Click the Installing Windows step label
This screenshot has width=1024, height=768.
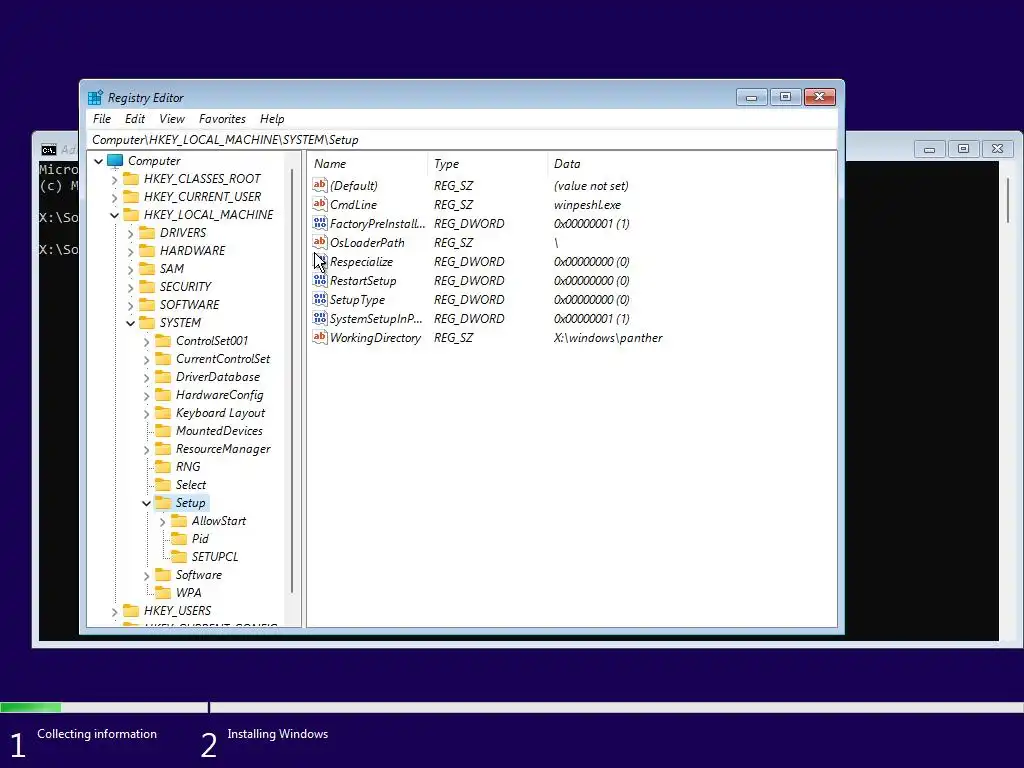coord(278,734)
